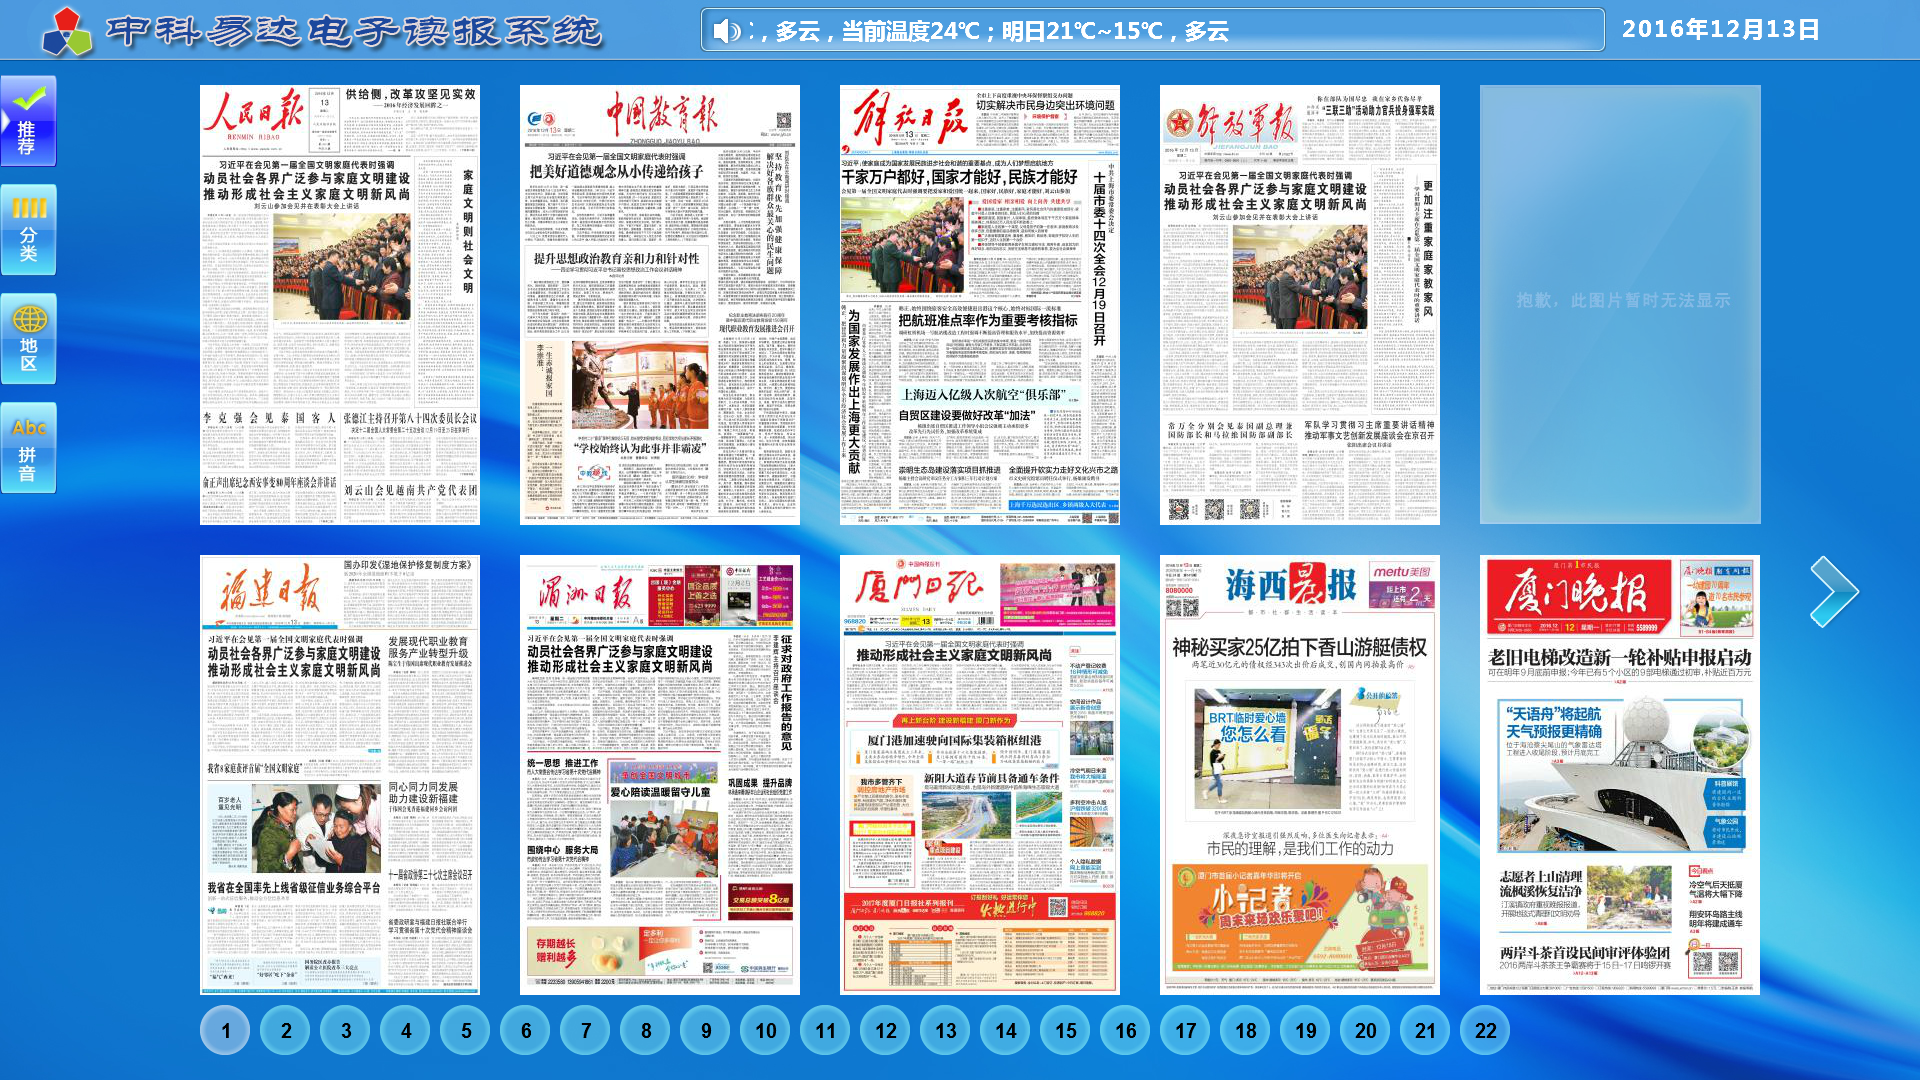Viewport: 1920px width, 1080px height.
Task: Open 解放日报 newspaper front page
Action: [980, 305]
